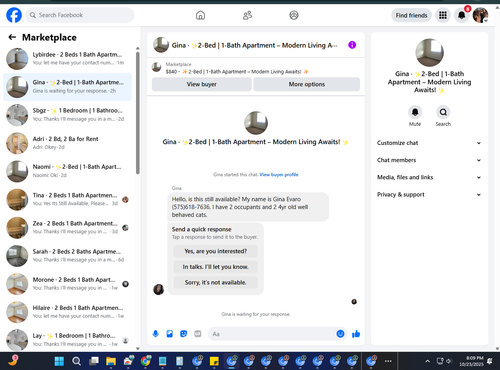
Task: Open the notifications bell
Action: [461, 15]
